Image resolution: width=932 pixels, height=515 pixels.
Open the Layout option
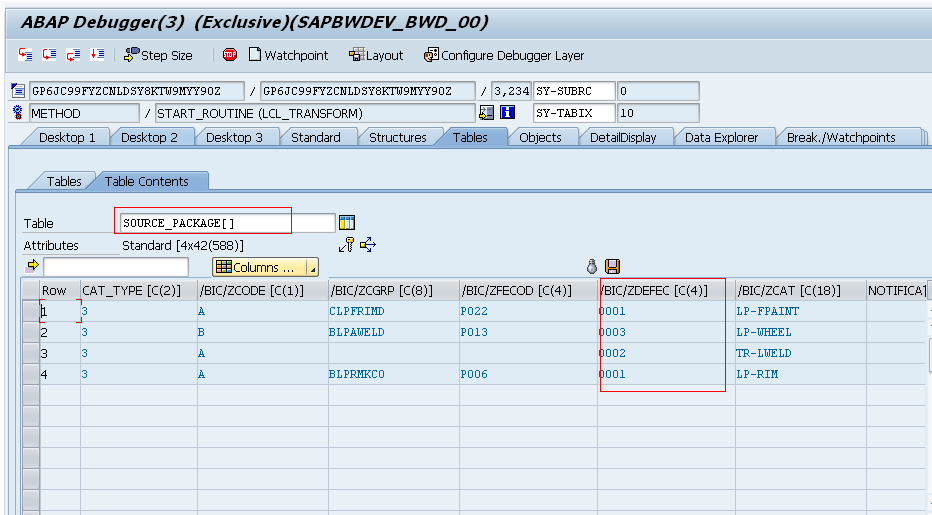(376, 55)
